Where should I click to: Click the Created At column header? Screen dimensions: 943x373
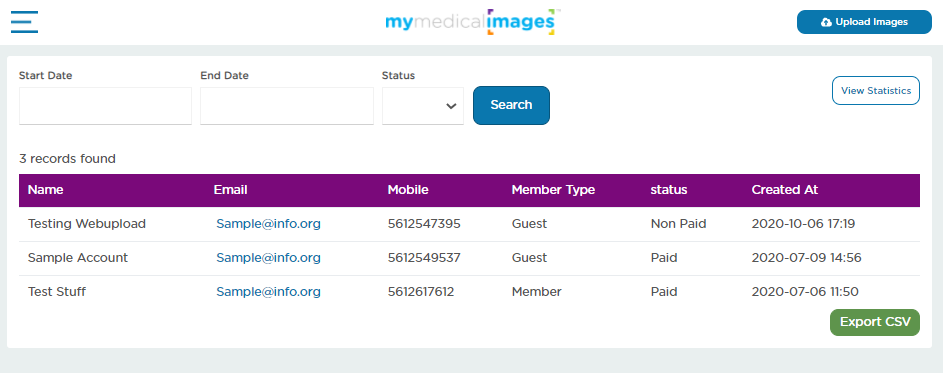(x=785, y=190)
